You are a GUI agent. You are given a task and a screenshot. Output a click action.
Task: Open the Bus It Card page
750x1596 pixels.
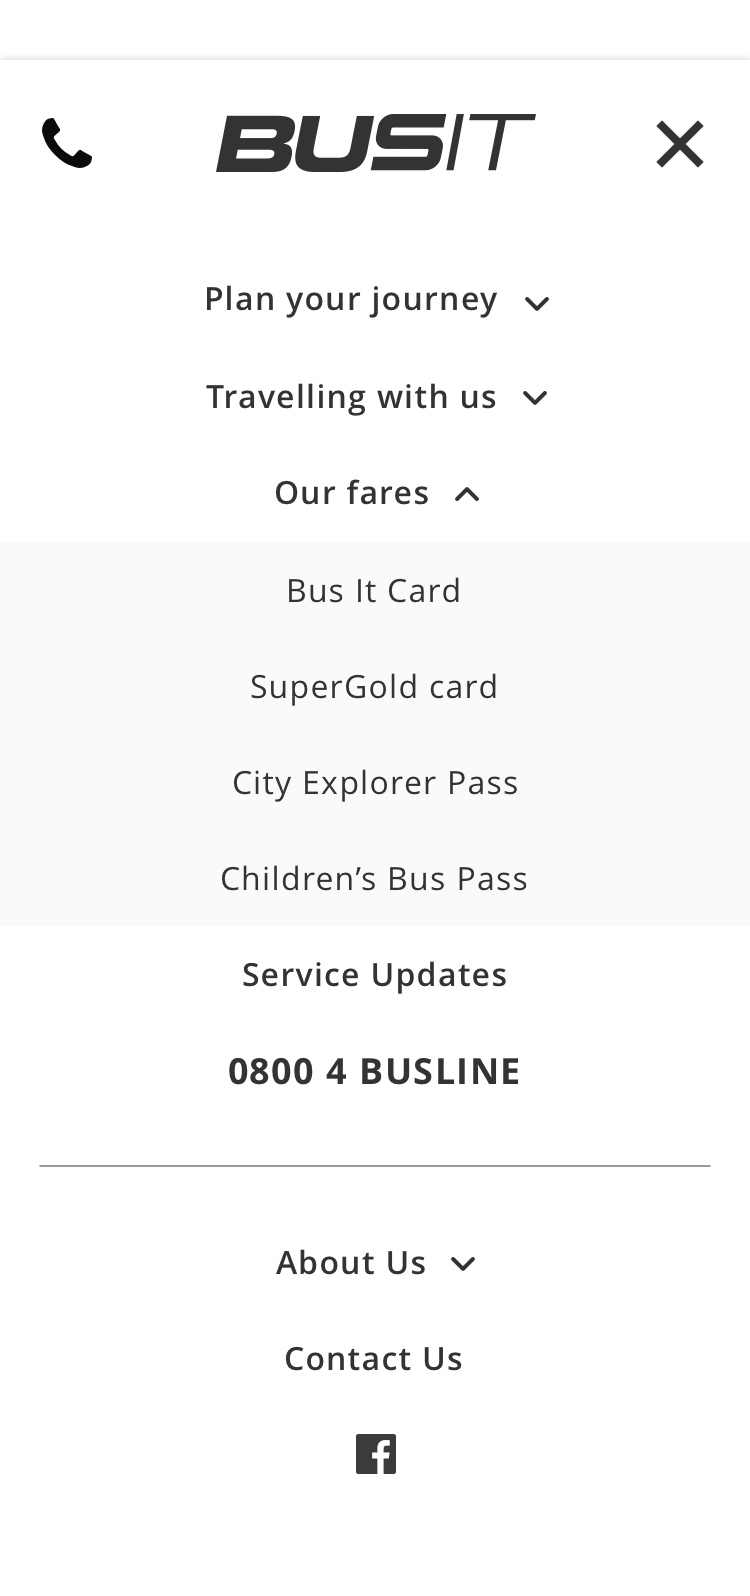tap(374, 591)
